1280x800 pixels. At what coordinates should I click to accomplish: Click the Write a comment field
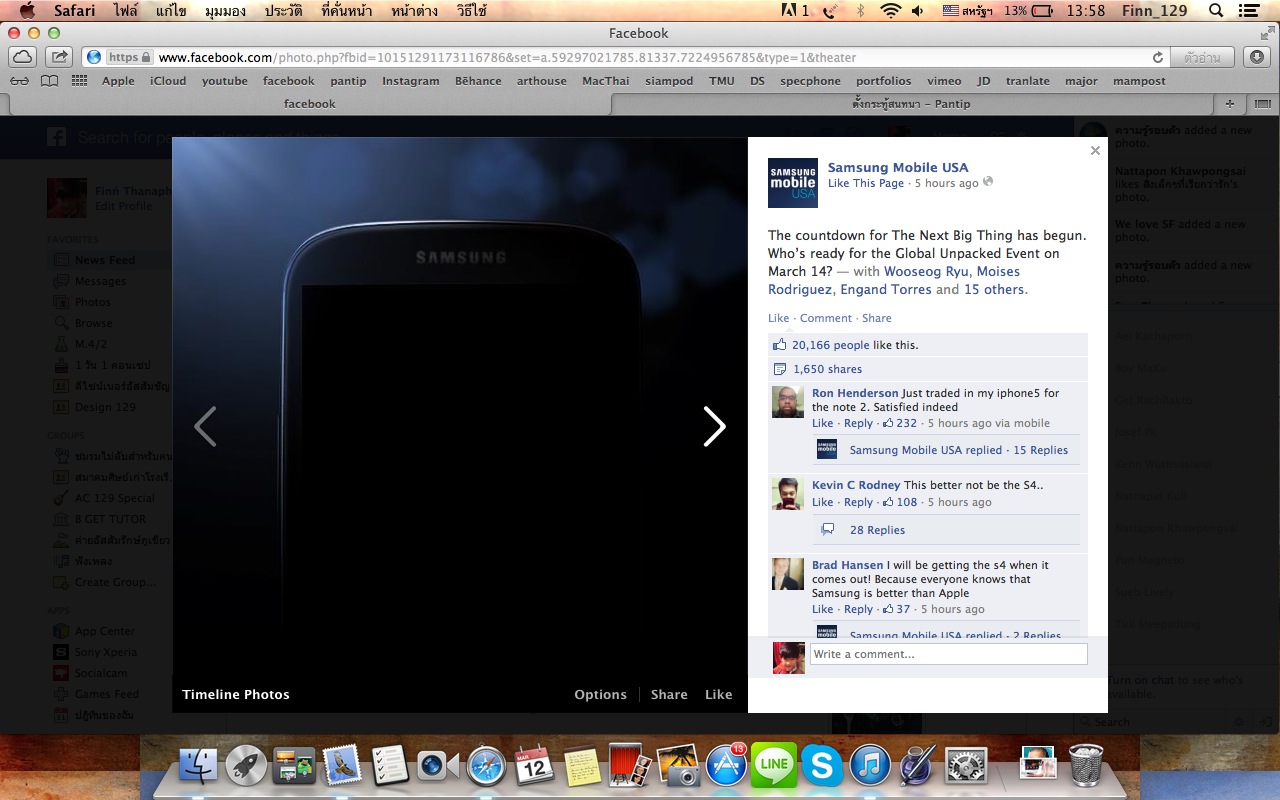pos(948,654)
